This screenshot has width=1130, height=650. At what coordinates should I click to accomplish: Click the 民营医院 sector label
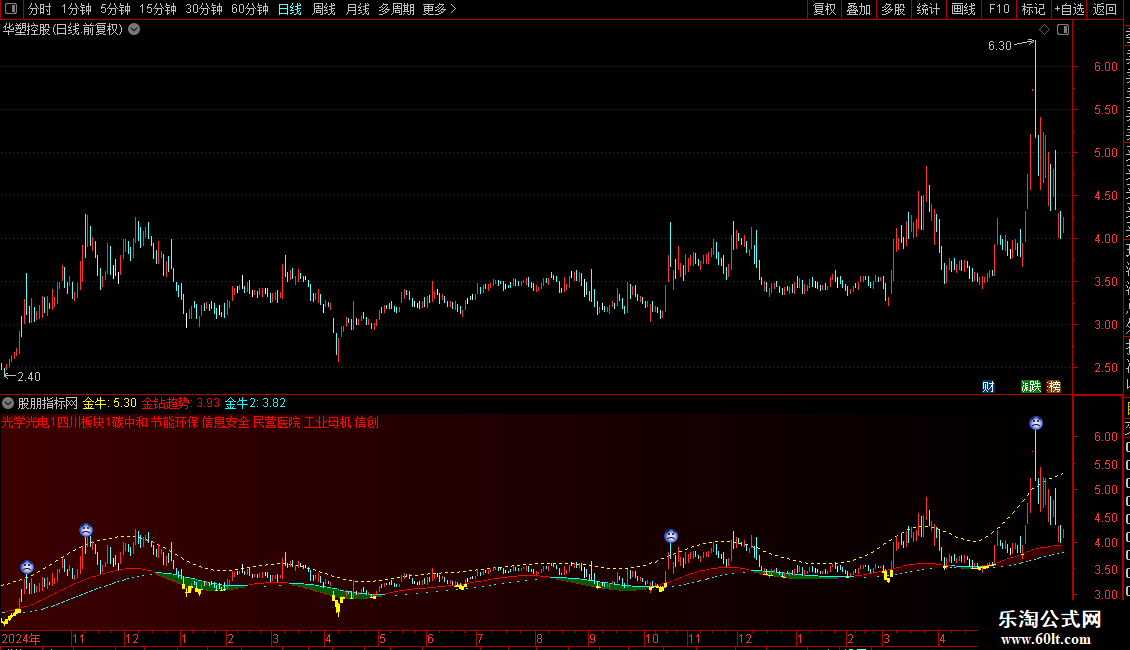[277, 422]
